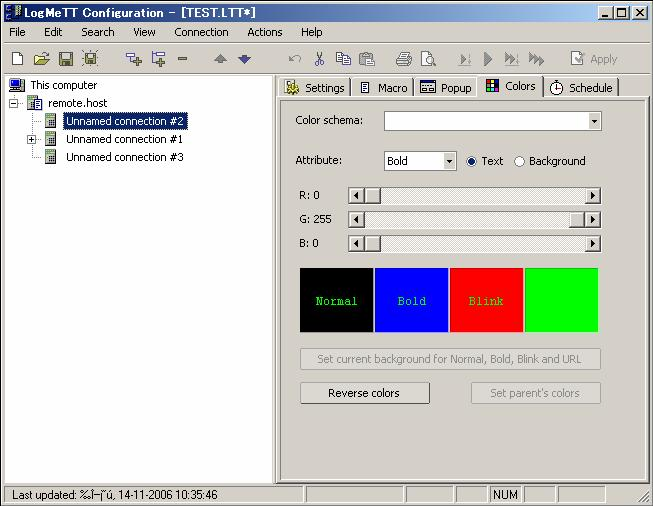This screenshot has height=506, width=653.
Task: Click the blue Move Down arrow icon
Action: click(244, 59)
